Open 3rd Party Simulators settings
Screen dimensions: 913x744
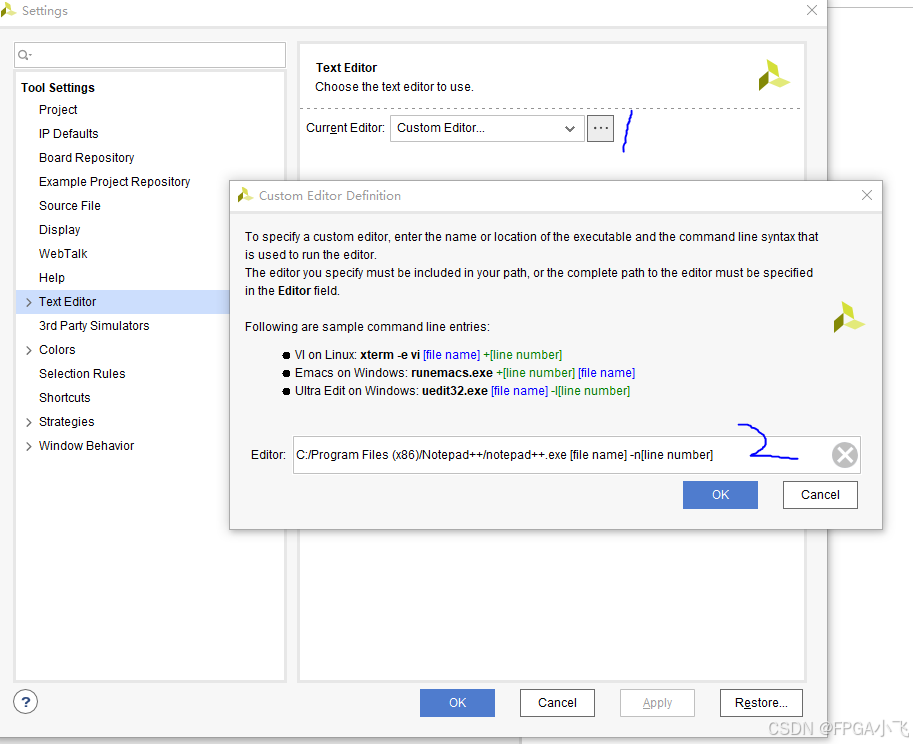point(94,325)
